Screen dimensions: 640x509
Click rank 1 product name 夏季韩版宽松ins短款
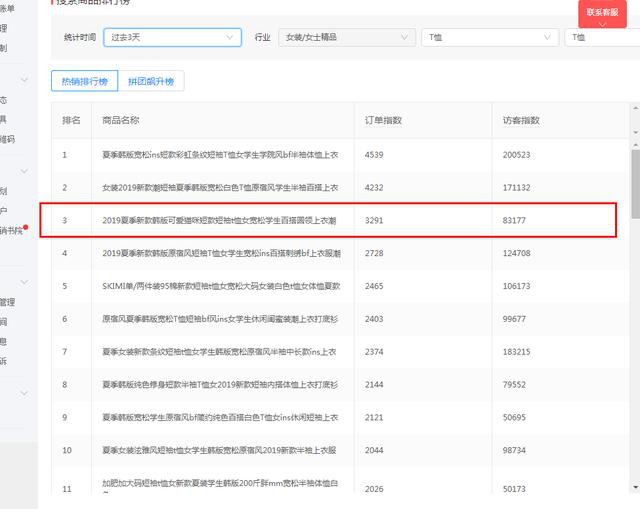220,155
